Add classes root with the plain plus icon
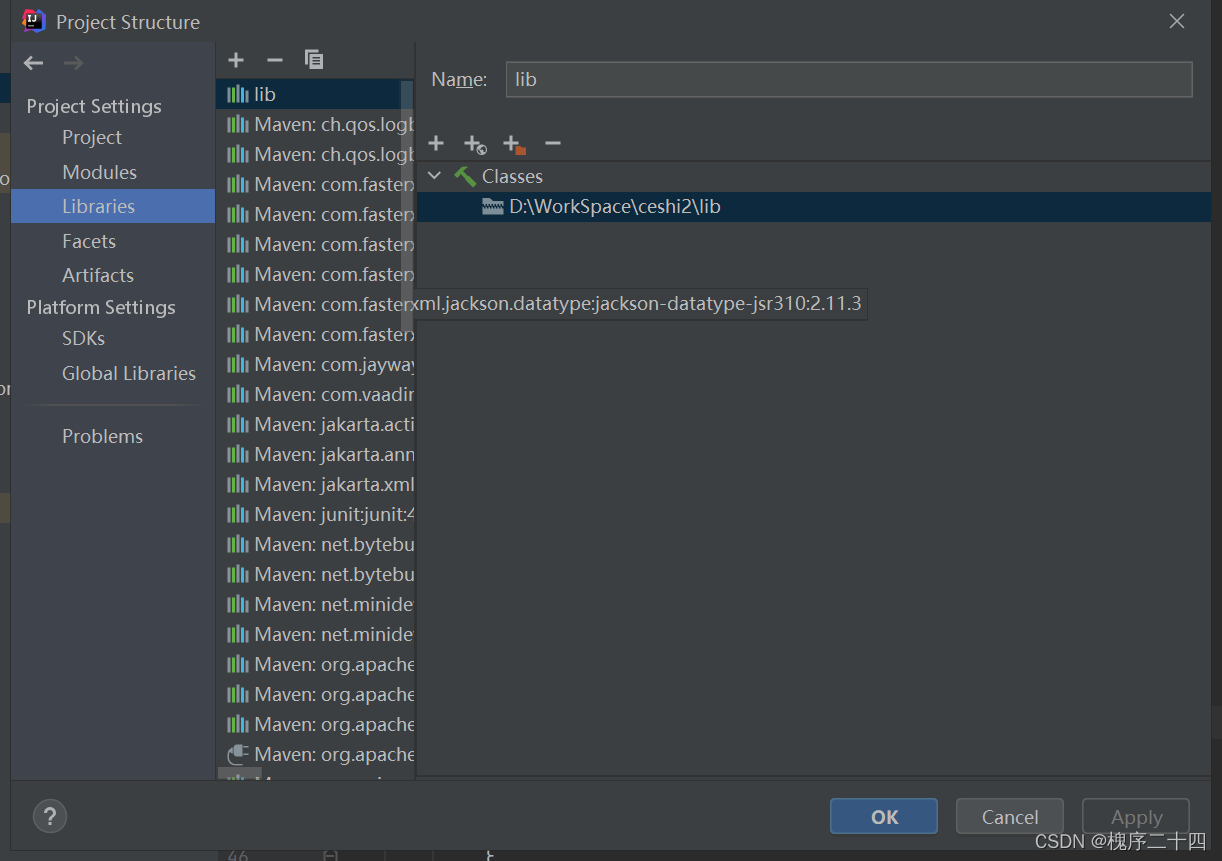 [436, 144]
